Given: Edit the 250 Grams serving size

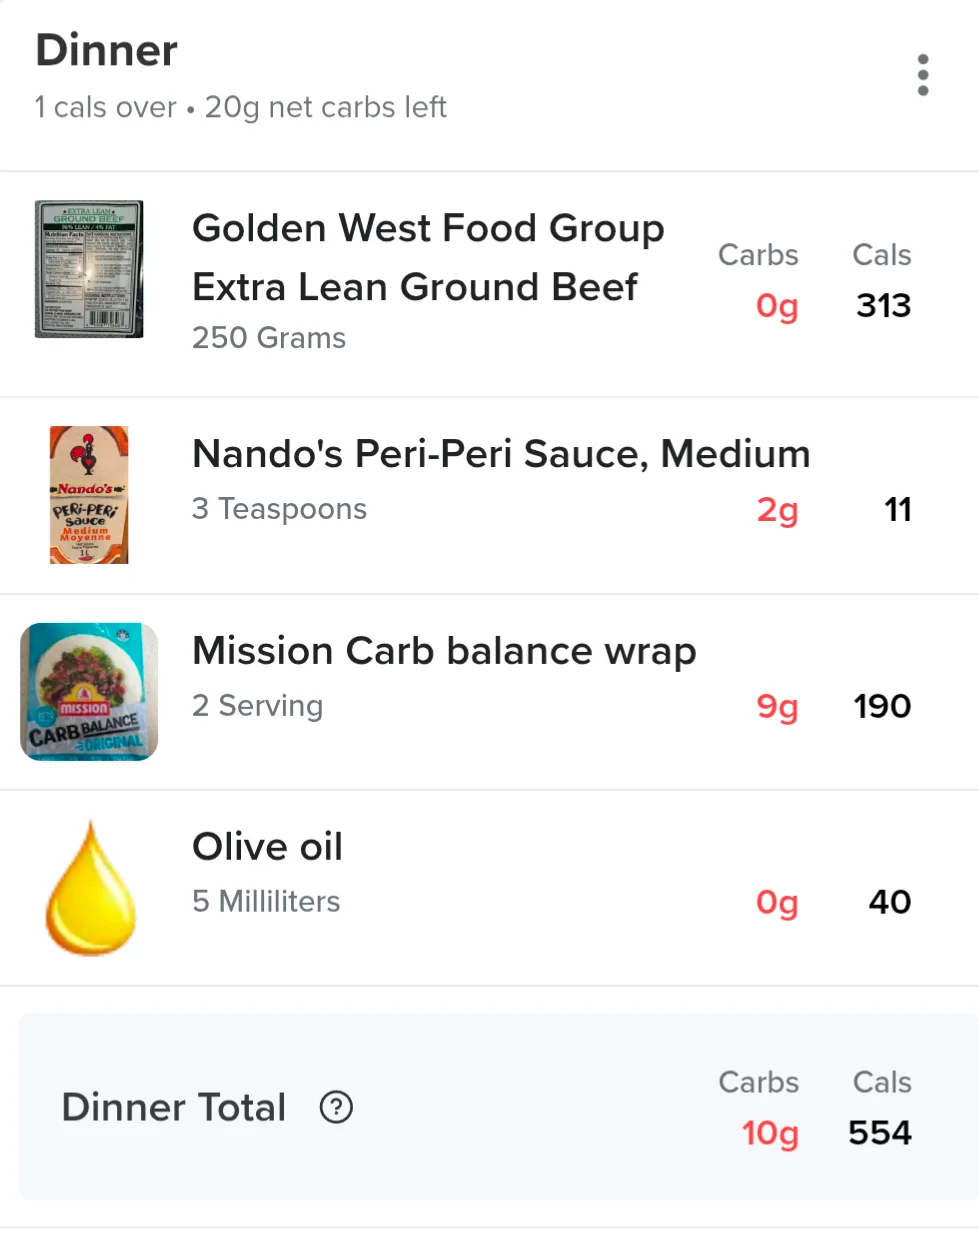Looking at the screenshot, I should [269, 338].
